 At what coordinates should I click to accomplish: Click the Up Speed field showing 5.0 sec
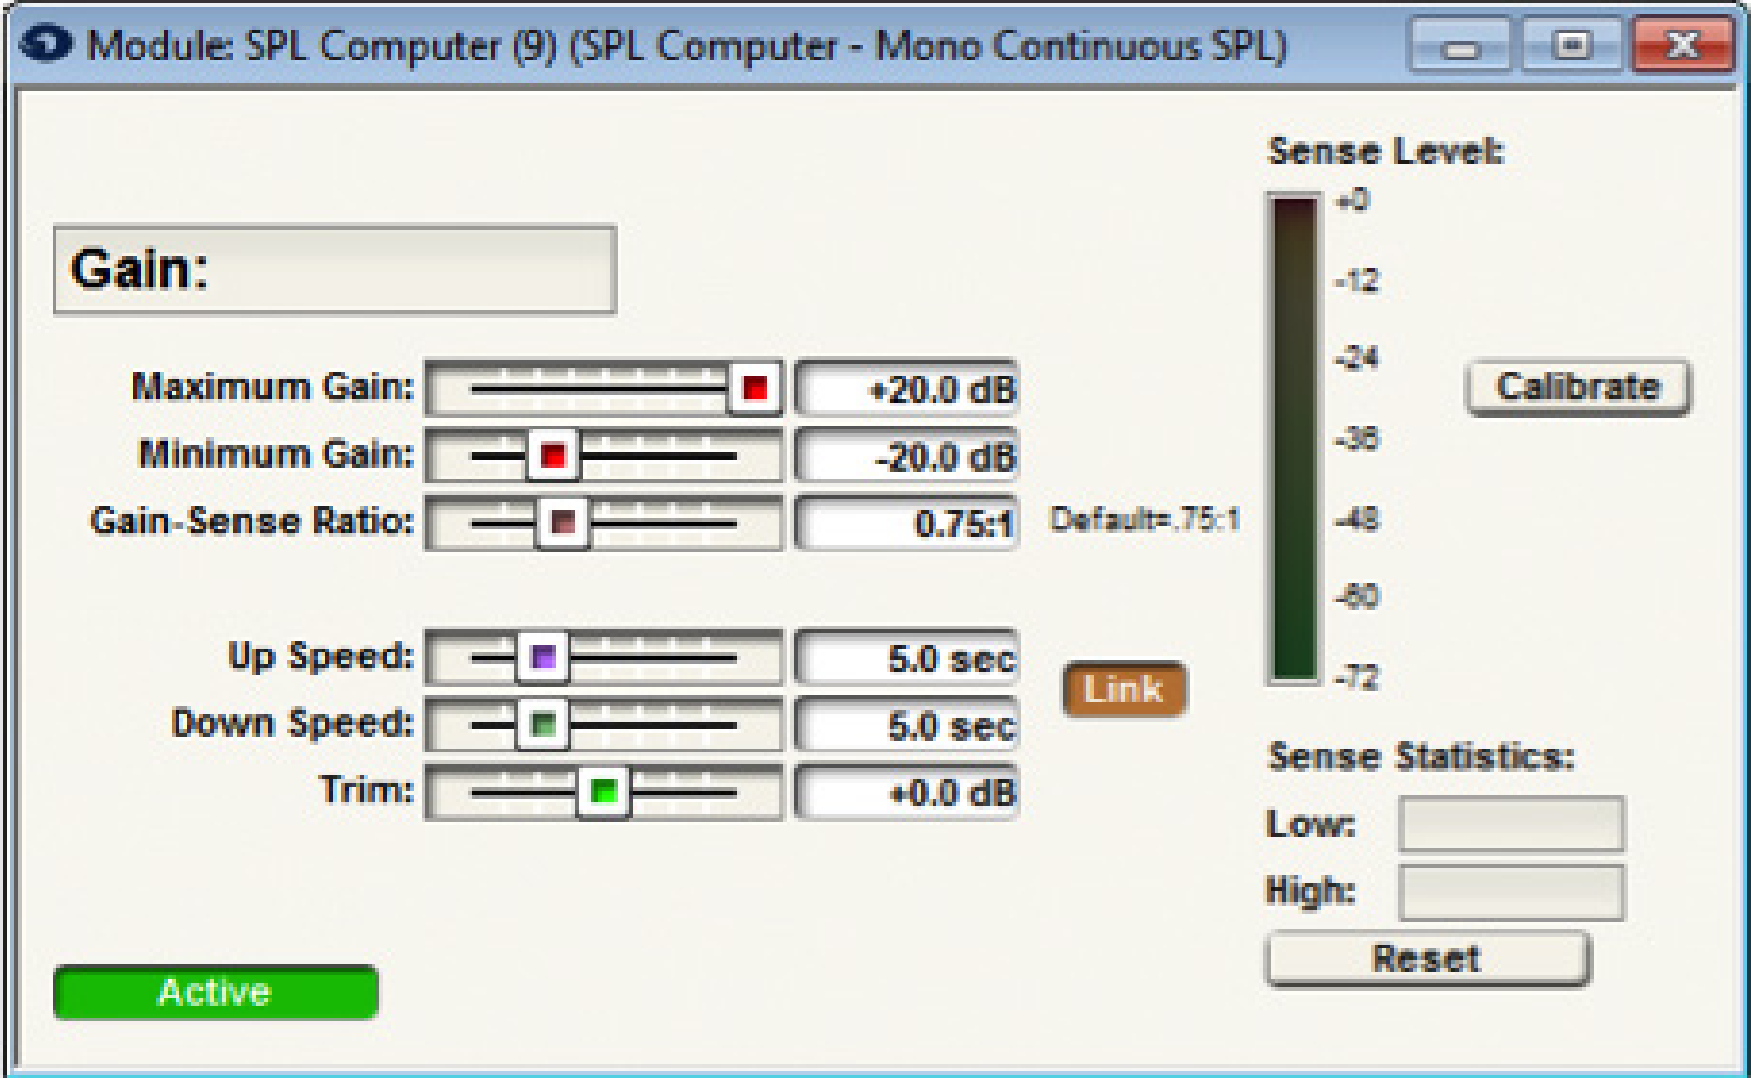[905, 657]
